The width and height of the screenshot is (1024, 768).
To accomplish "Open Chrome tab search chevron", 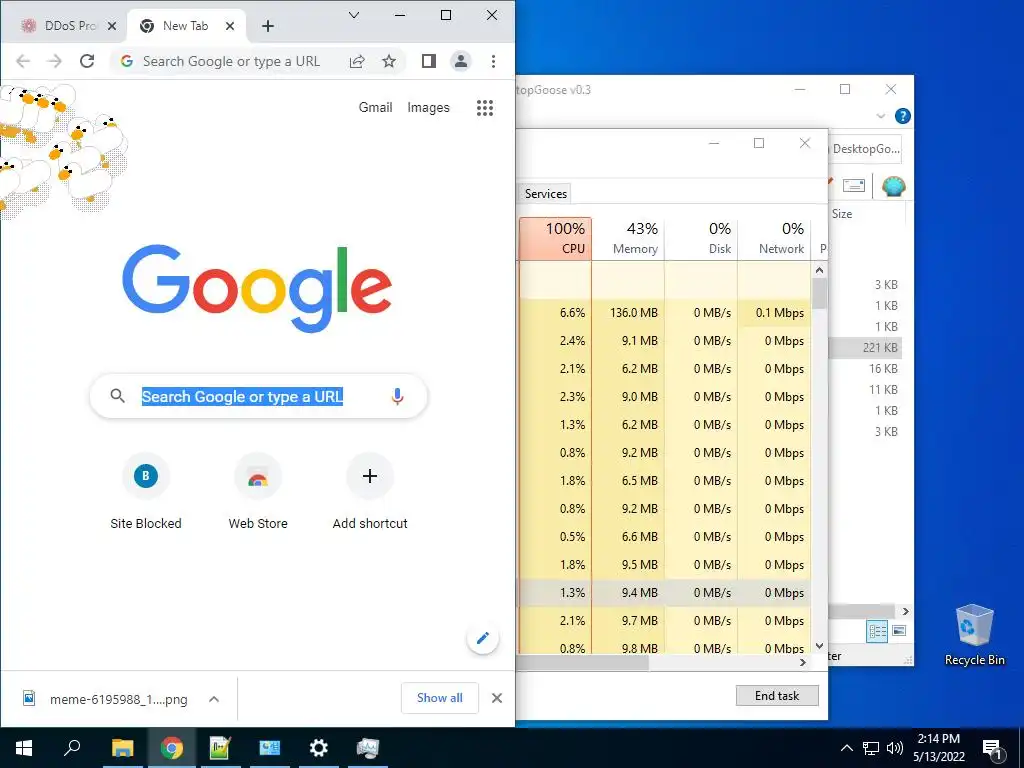I will point(354,15).
